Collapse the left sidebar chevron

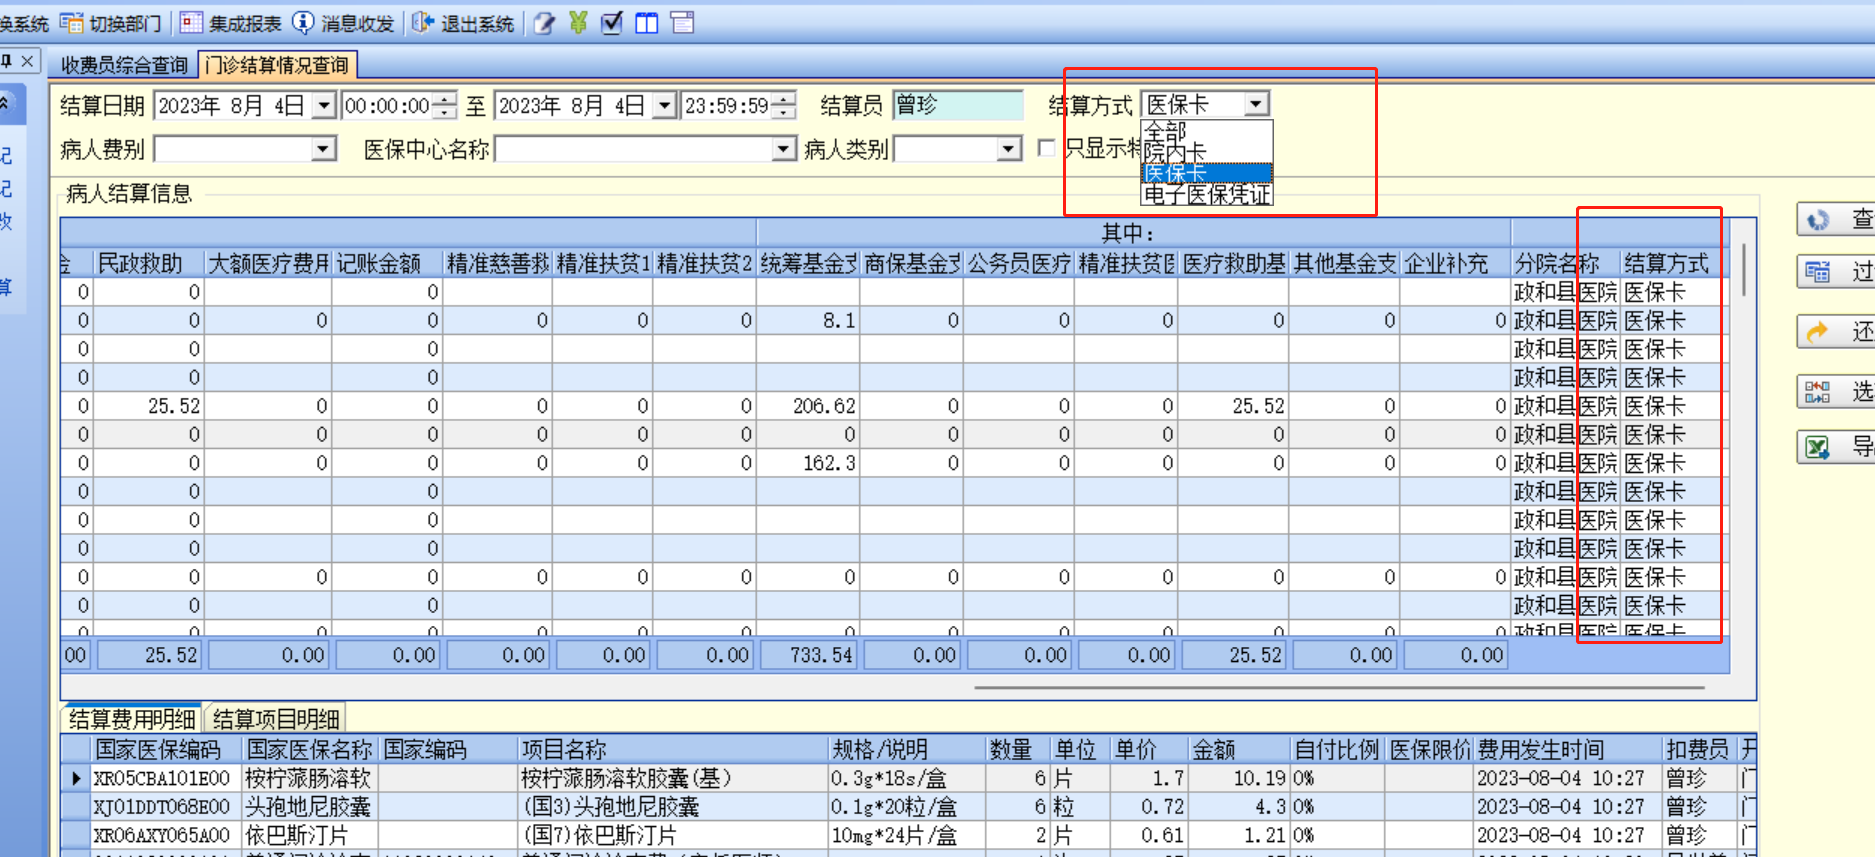click(x=4, y=103)
